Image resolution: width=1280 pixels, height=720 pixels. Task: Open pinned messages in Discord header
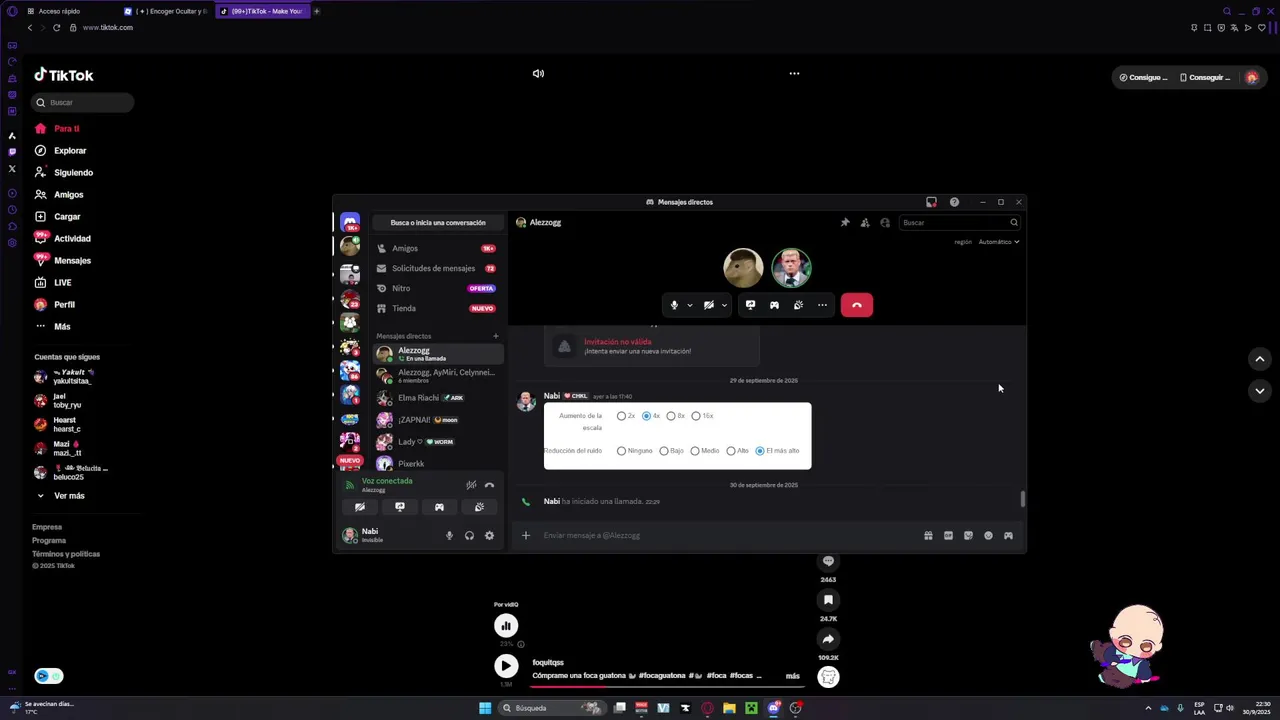pos(845,223)
